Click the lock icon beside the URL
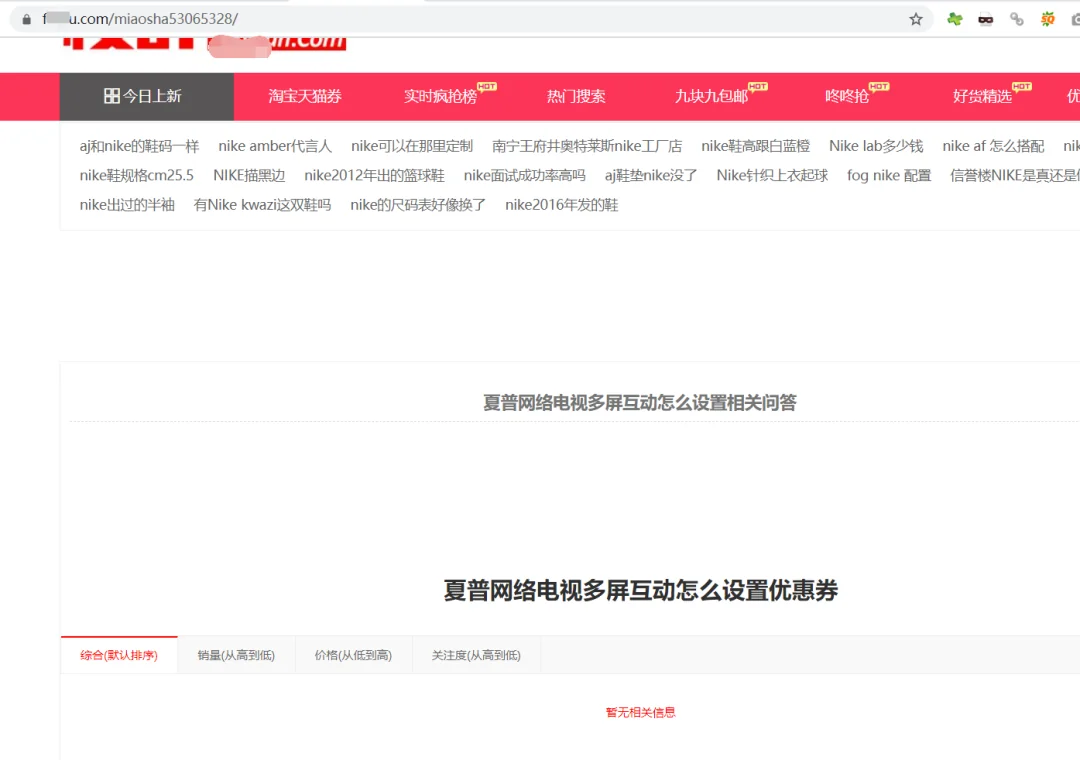 pyautogui.click(x=27, y=19)
